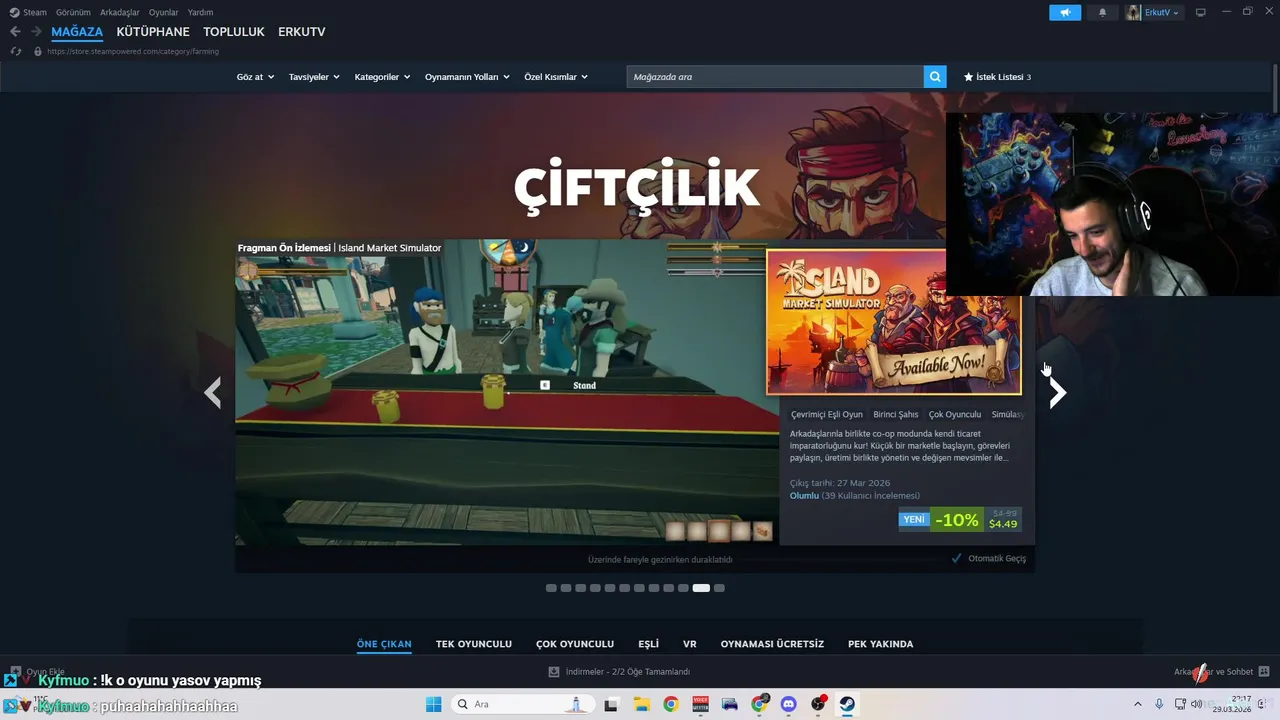
Task: Open the Yardım menu
Action: (x=200, y=12)
